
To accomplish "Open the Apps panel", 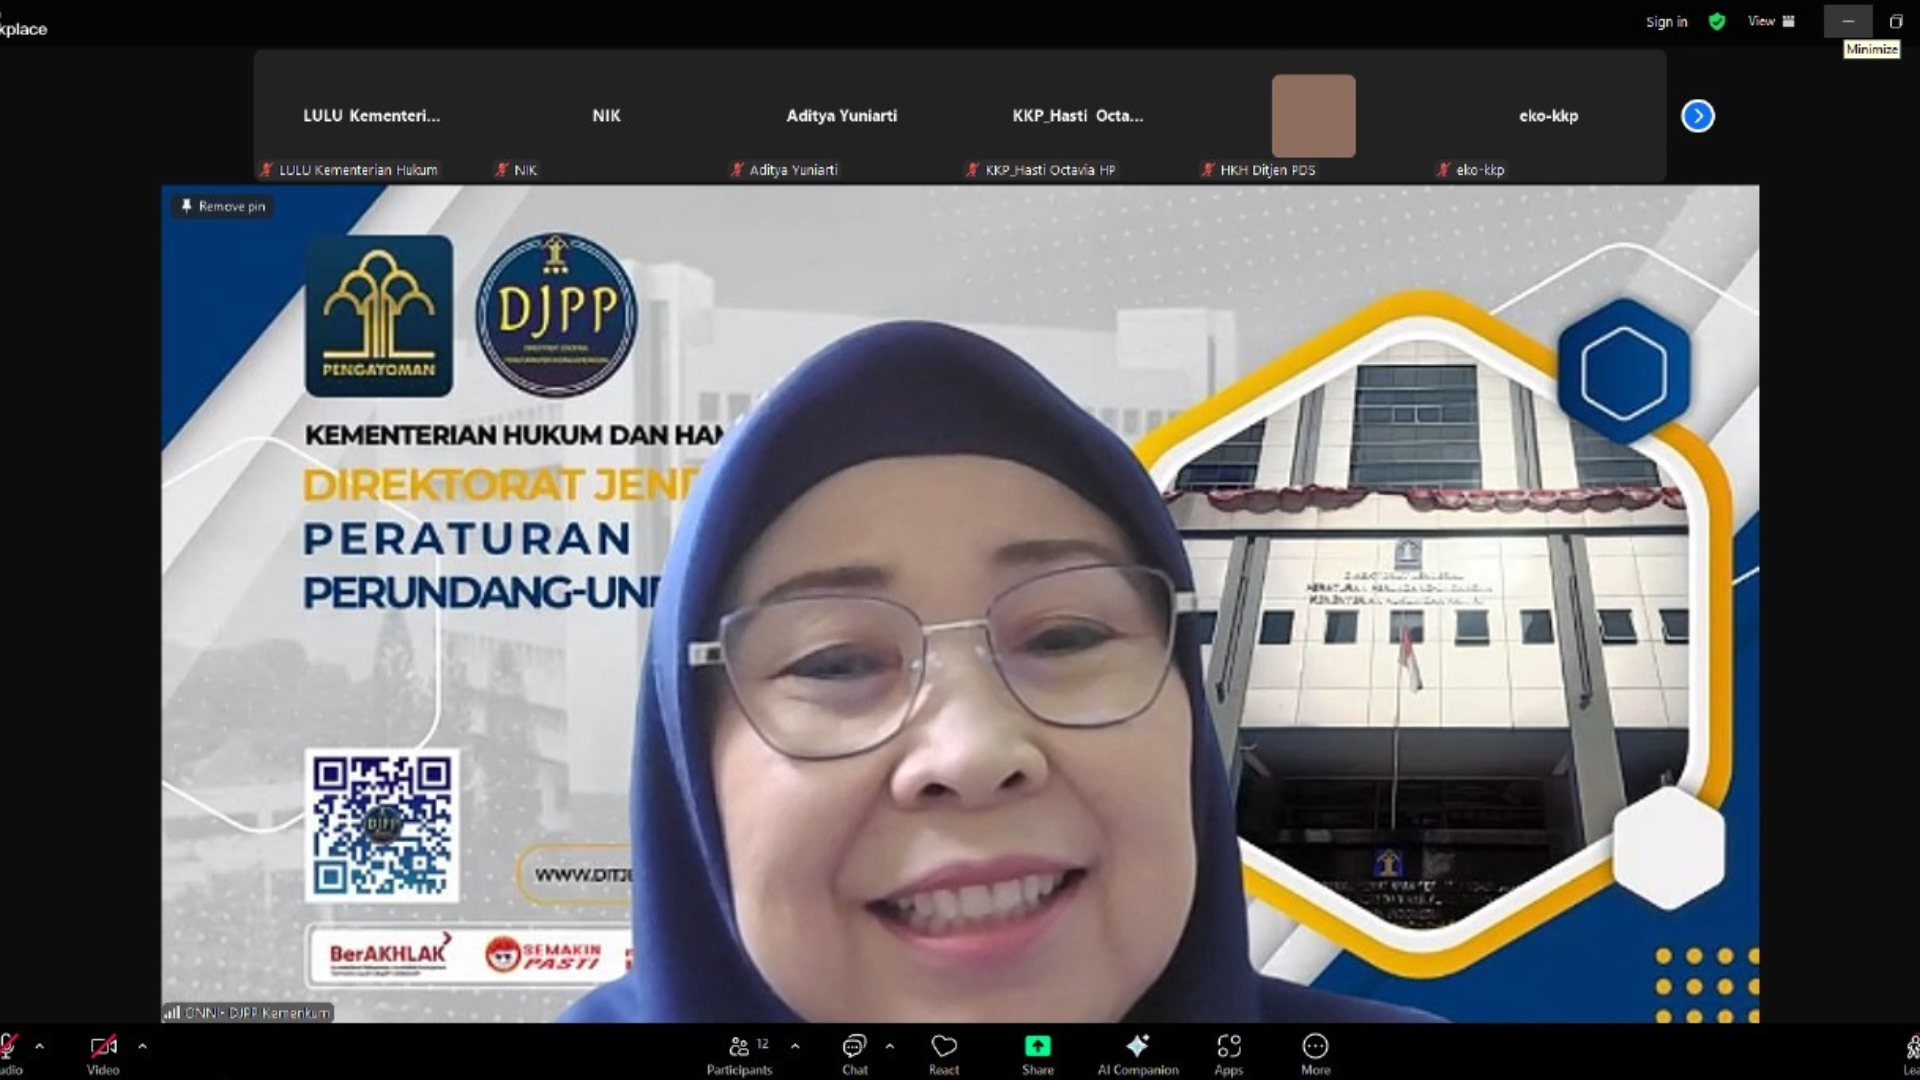I will tap(1228, 1055).
